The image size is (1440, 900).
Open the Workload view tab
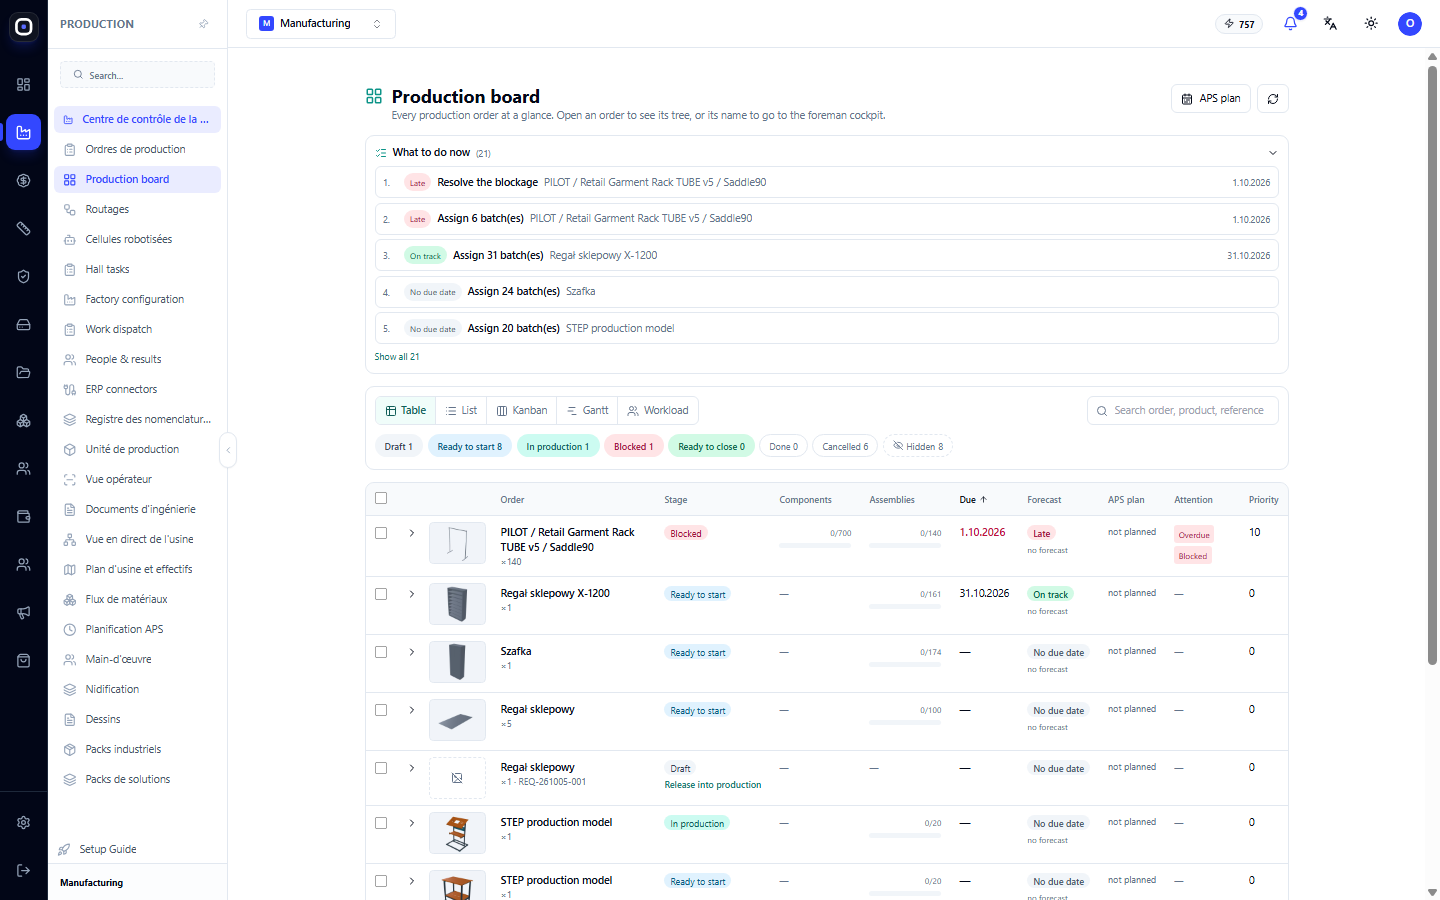[x=658, y=411]
